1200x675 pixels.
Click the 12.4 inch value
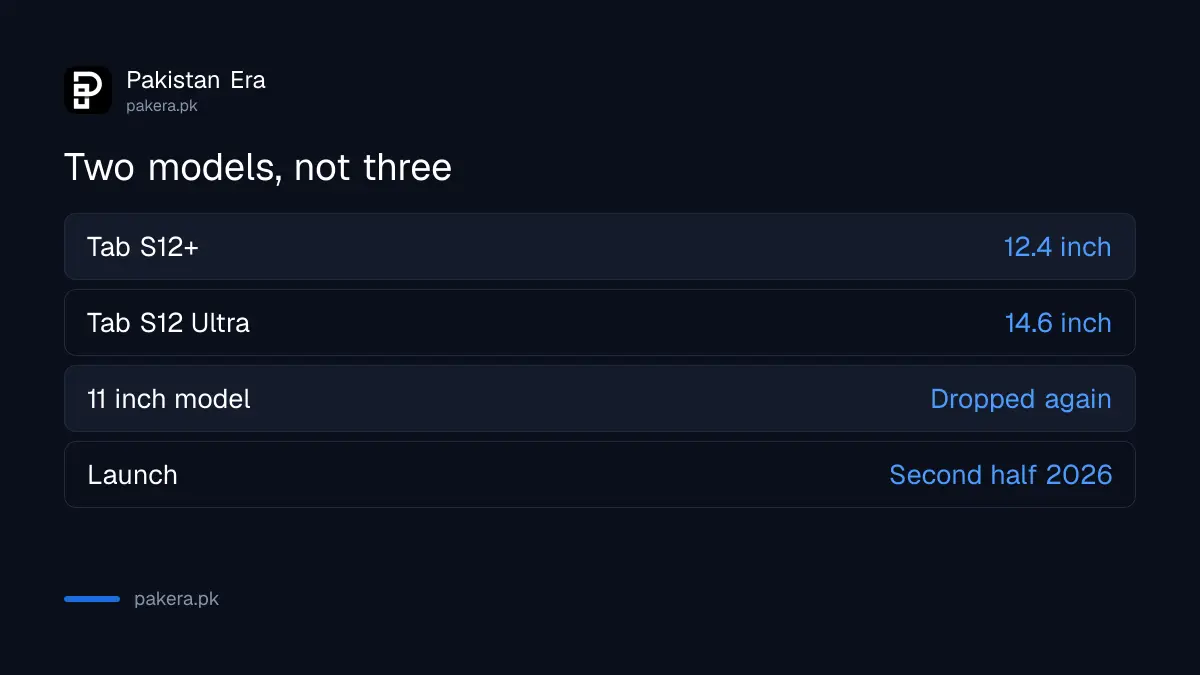tap(1058, 247)
